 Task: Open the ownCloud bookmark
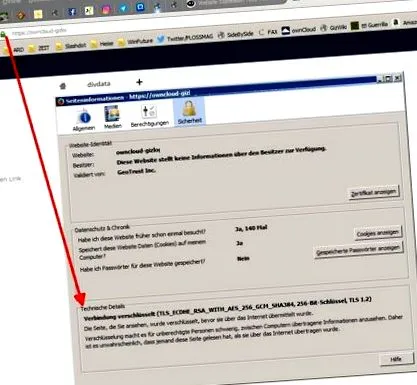click(x=299, y=30)
